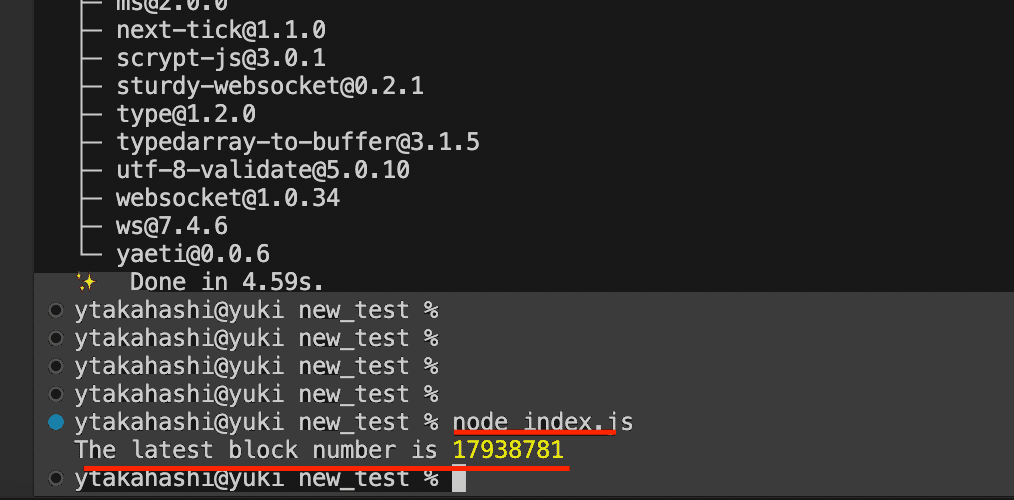This screenshot has height=500, width=1014.
Task: Click the sparkle icon before Done message
Action: point(85,282)
